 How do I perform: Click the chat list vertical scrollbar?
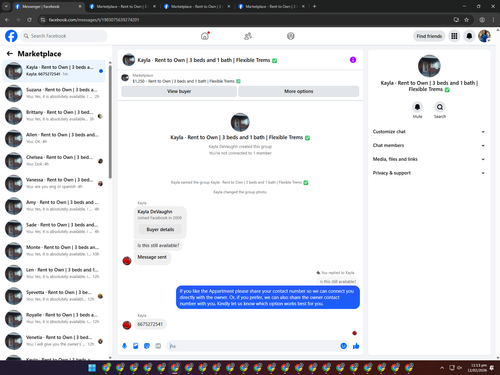tap(110, 122)
